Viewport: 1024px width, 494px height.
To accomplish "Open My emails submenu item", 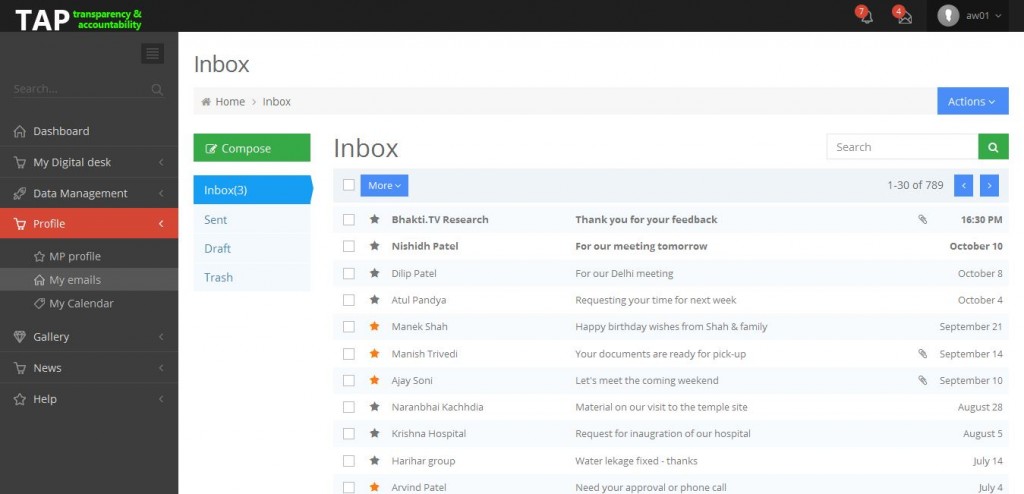I will point(89,280).
